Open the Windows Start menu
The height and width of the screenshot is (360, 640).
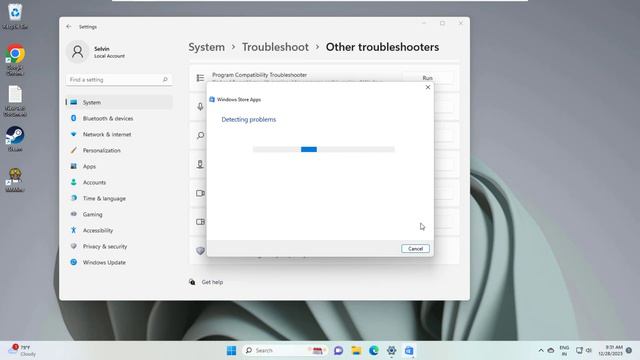click(231, 351)
